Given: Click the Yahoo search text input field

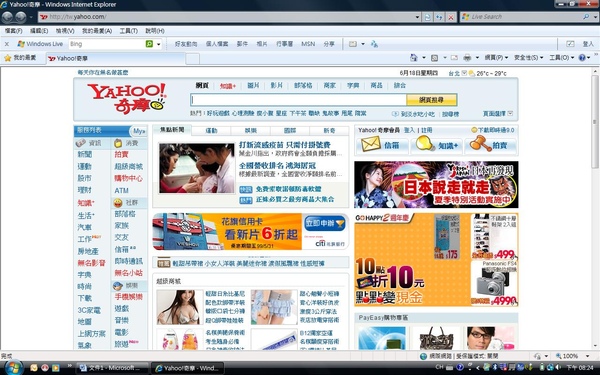Looking at the screenshot, I should click(x=298, y=100).
